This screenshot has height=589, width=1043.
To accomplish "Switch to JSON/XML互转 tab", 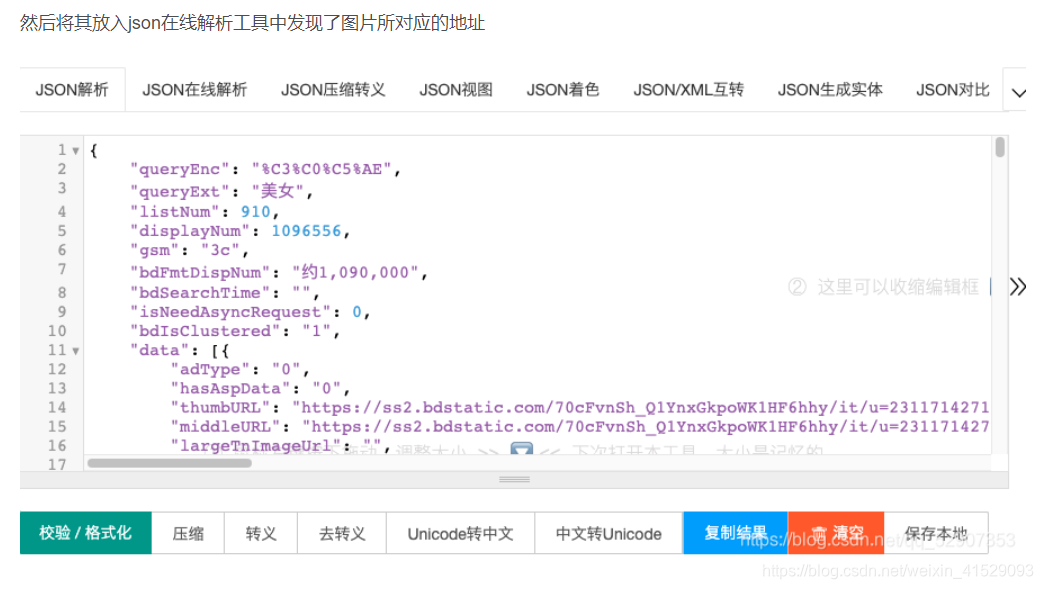I will point(688,90).
